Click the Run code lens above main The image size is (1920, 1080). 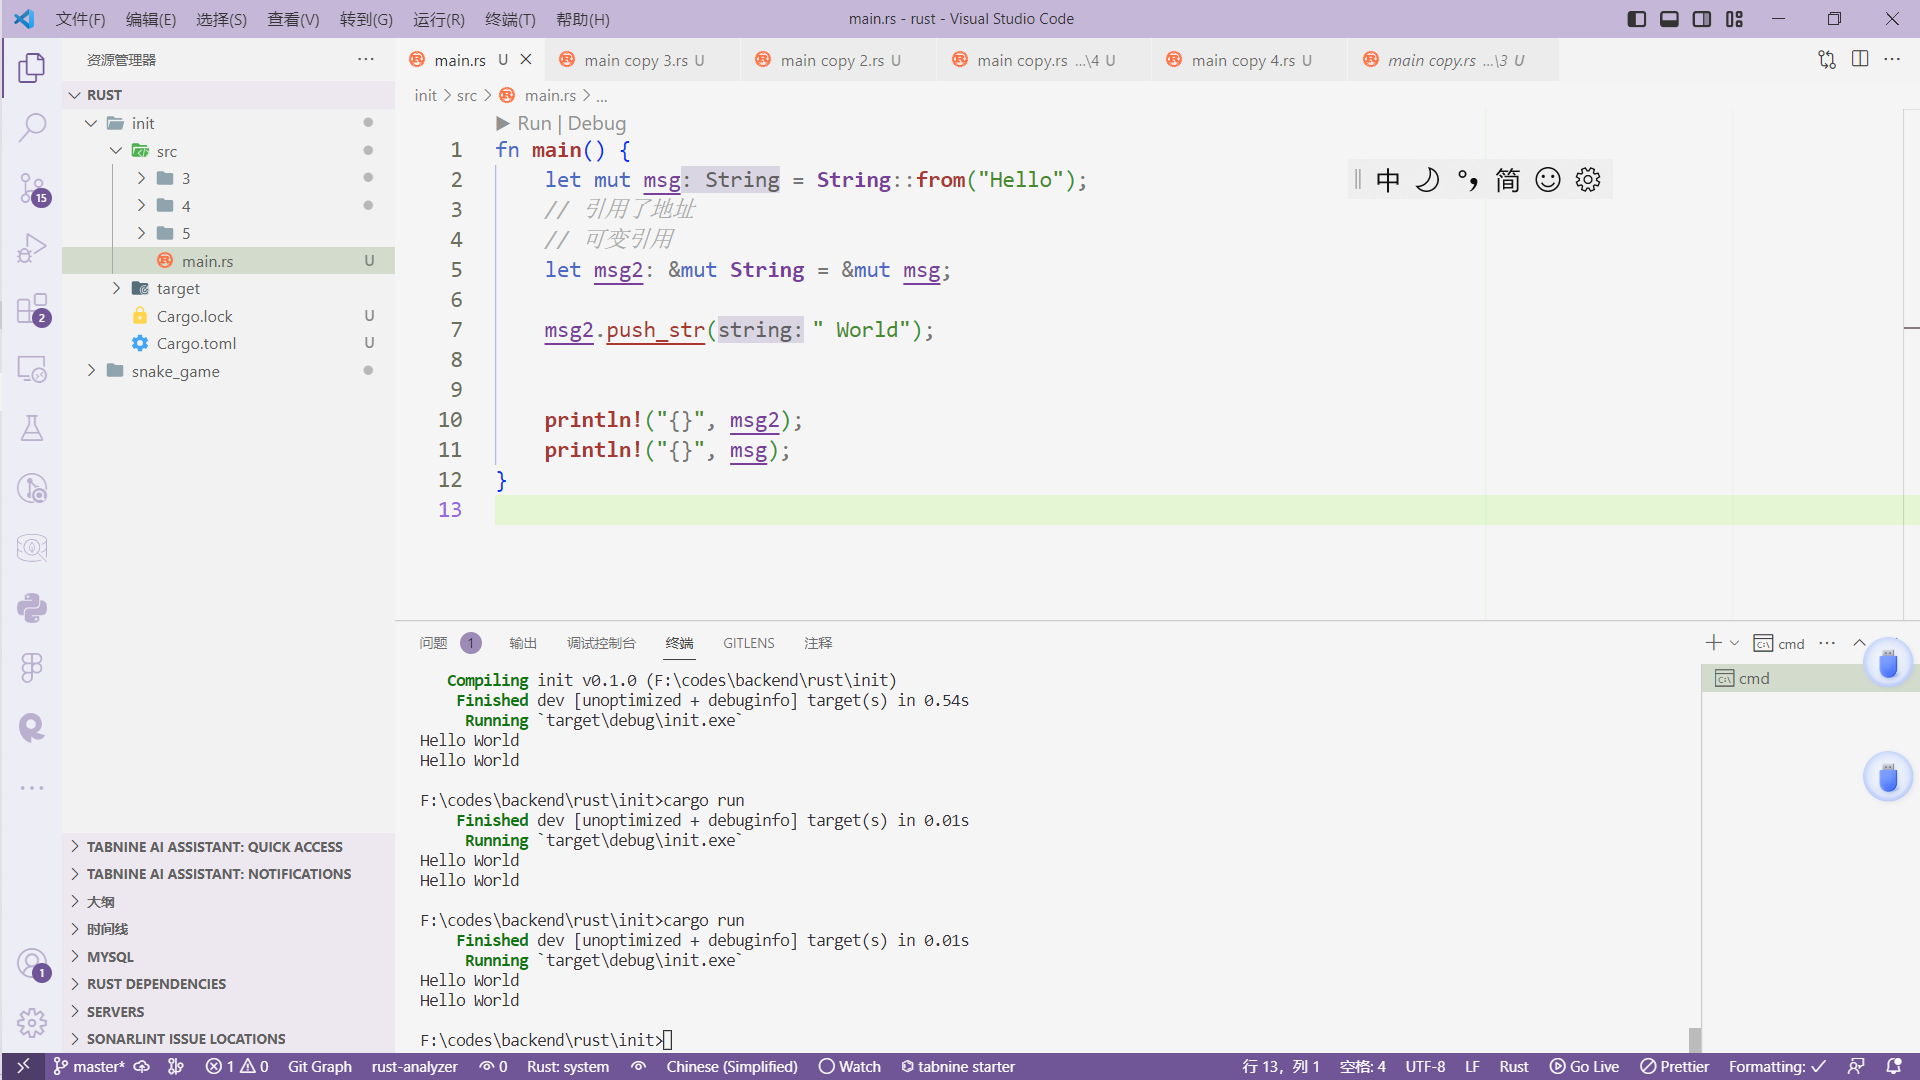pyautogui.click(x=533, y=123)
